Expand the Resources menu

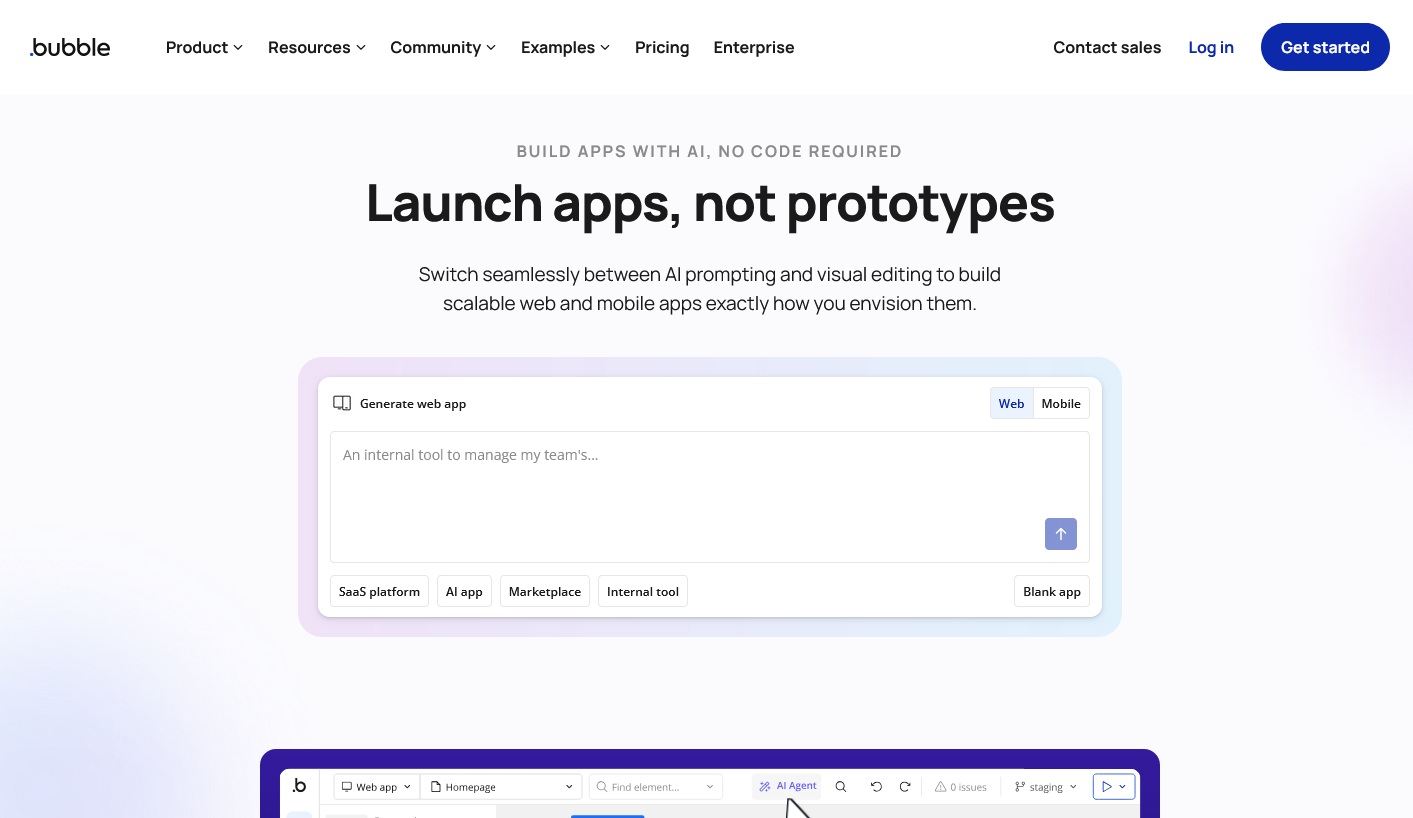[317, 47]
